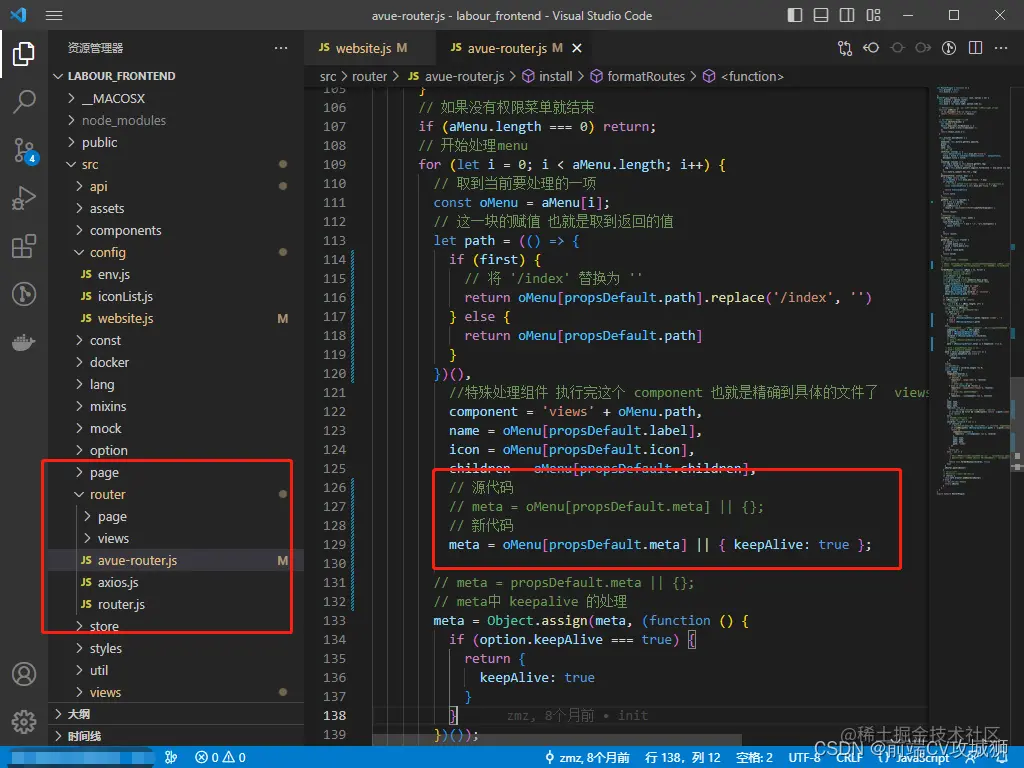Toggle bottom panel from title bar
Image resolution: width=1024 pixels, height=768 pixels.
[x=821, y=15]
